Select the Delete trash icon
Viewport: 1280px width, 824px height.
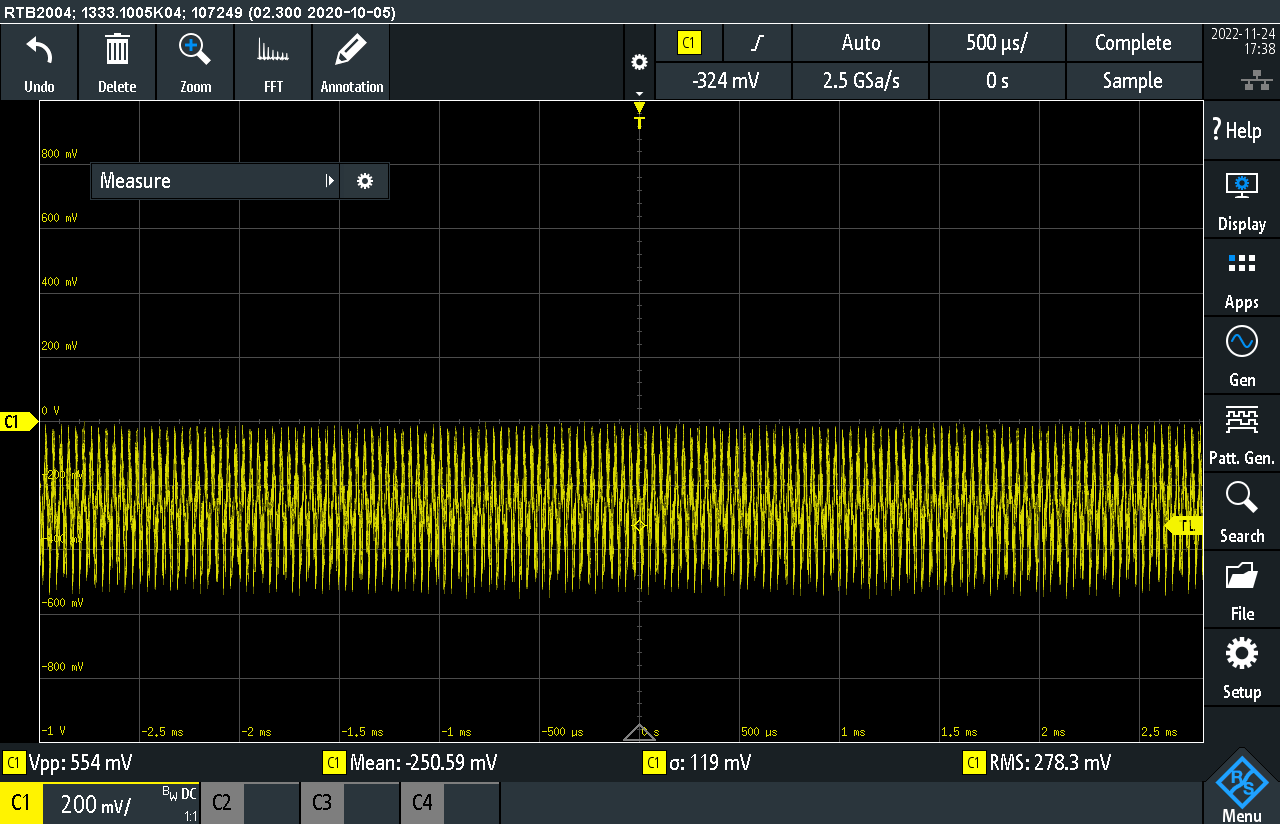click(117, 50)
